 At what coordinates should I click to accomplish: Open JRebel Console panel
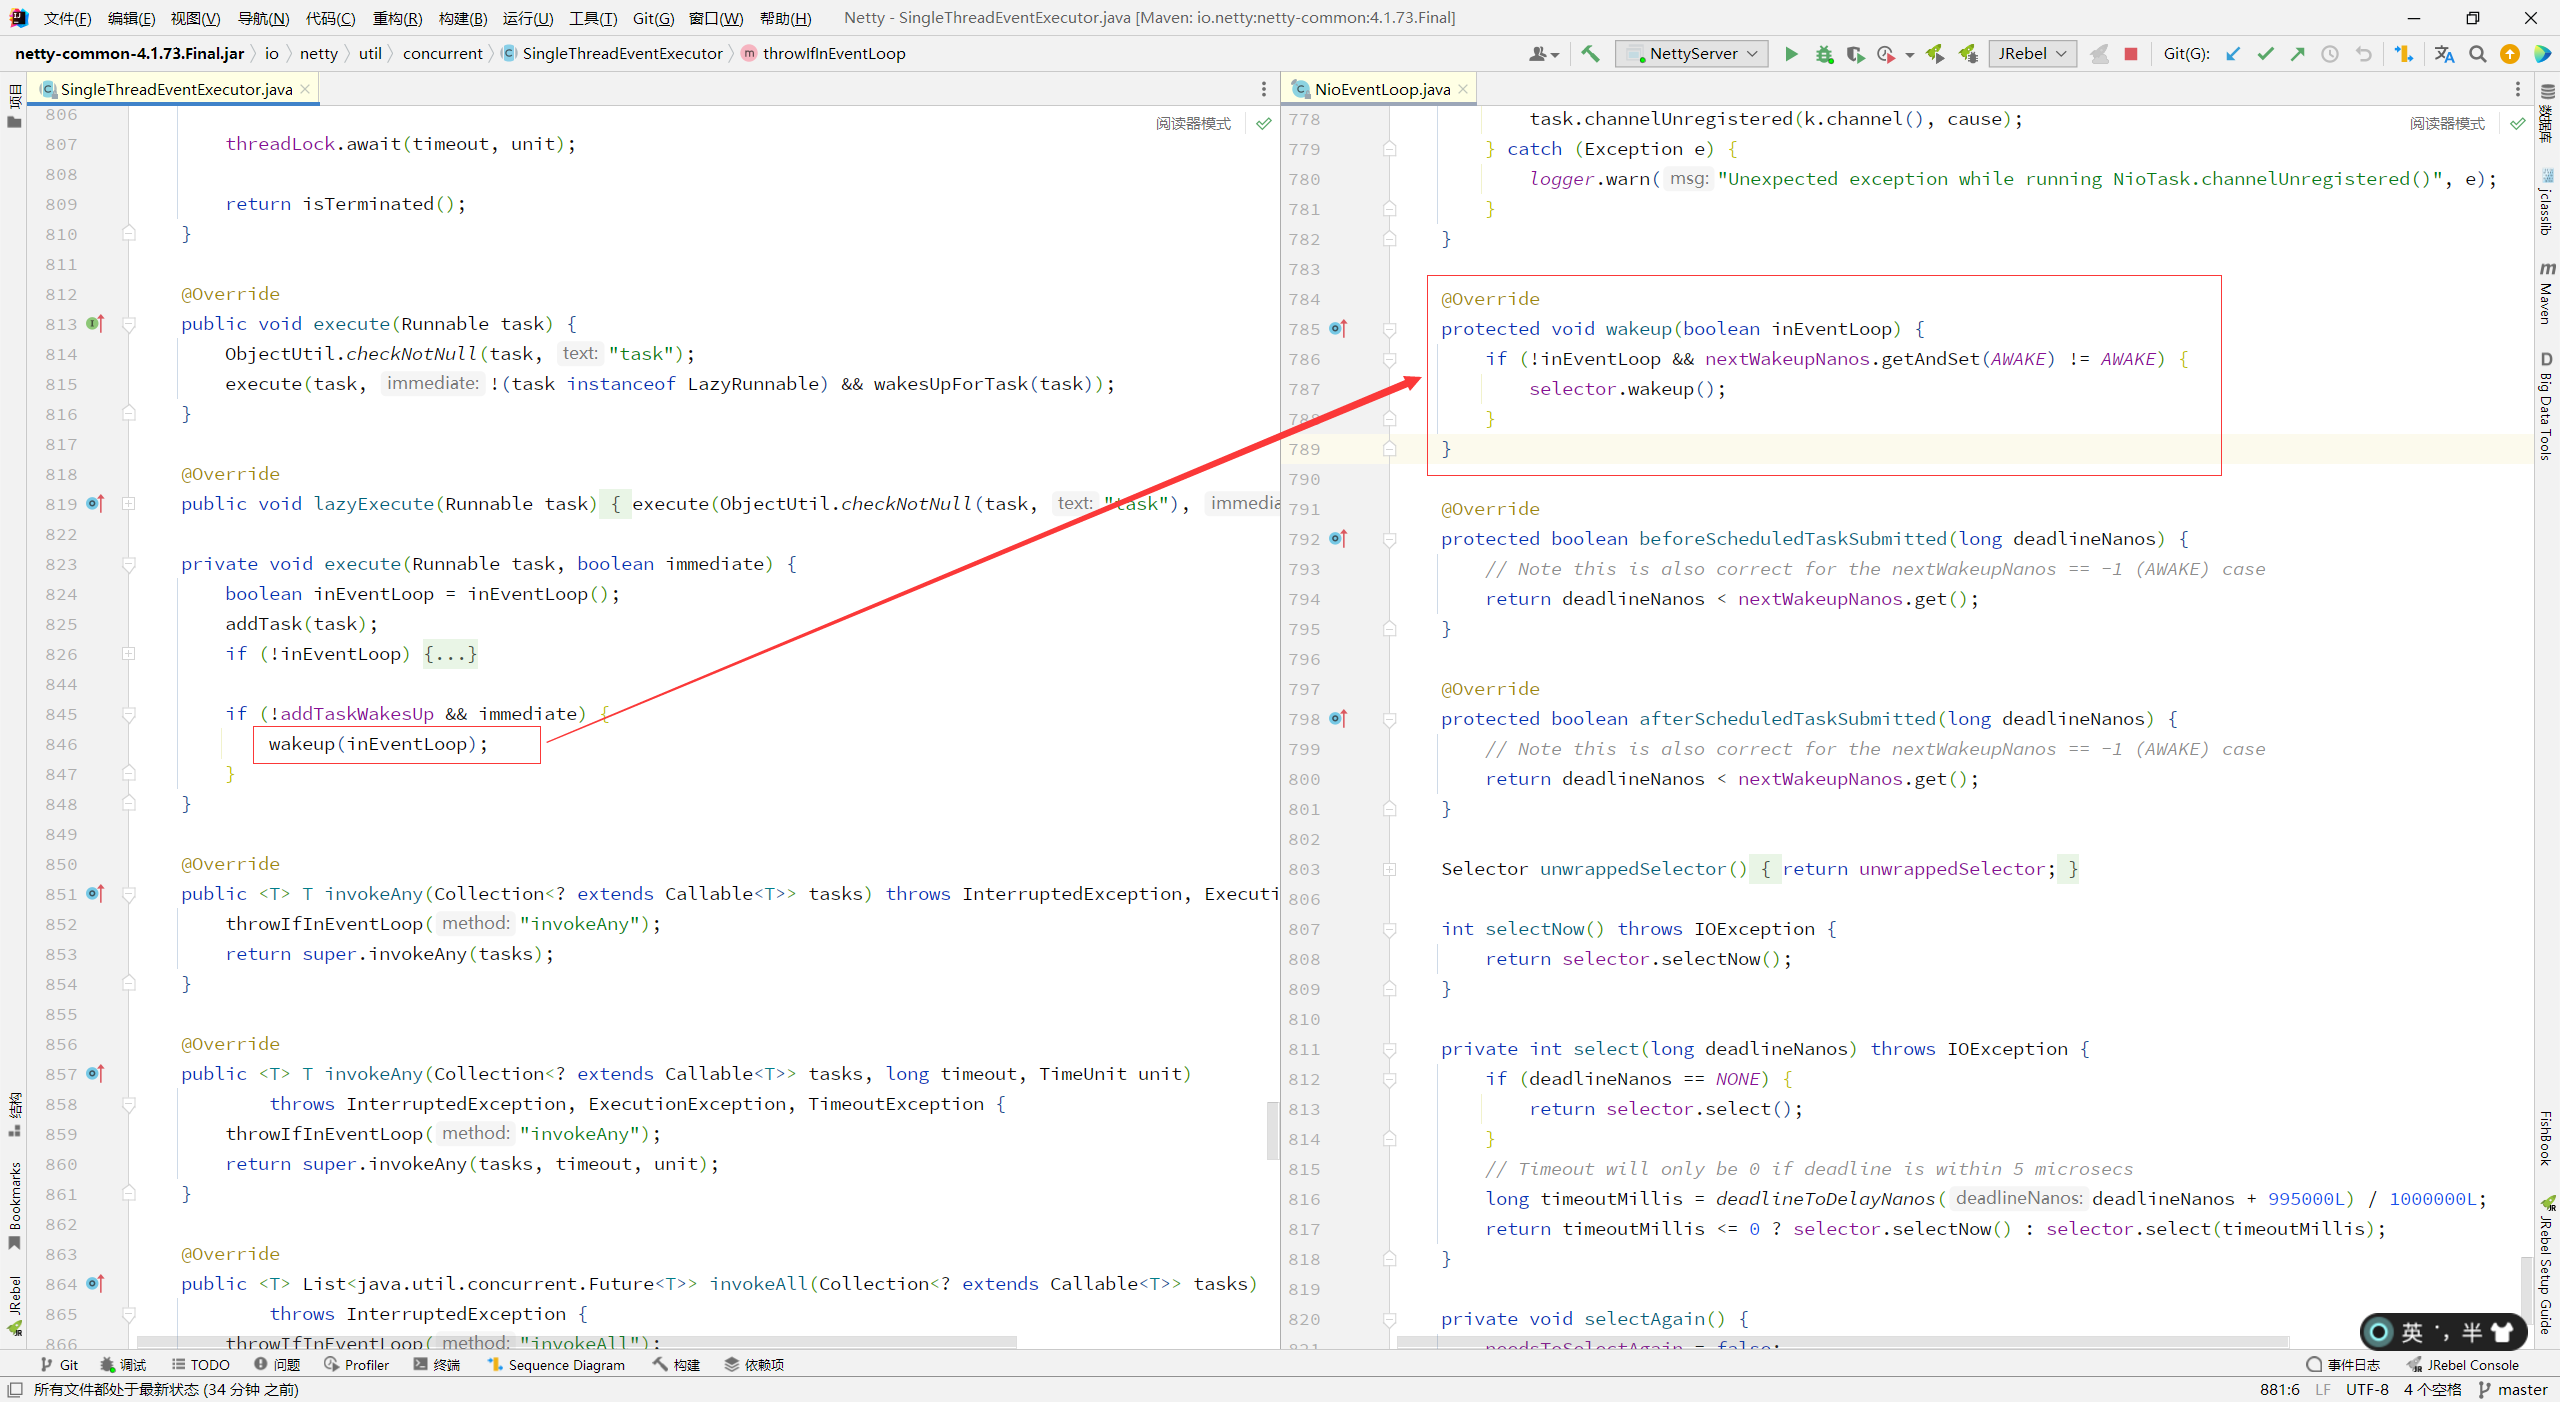click(x=2463, y=1364)
